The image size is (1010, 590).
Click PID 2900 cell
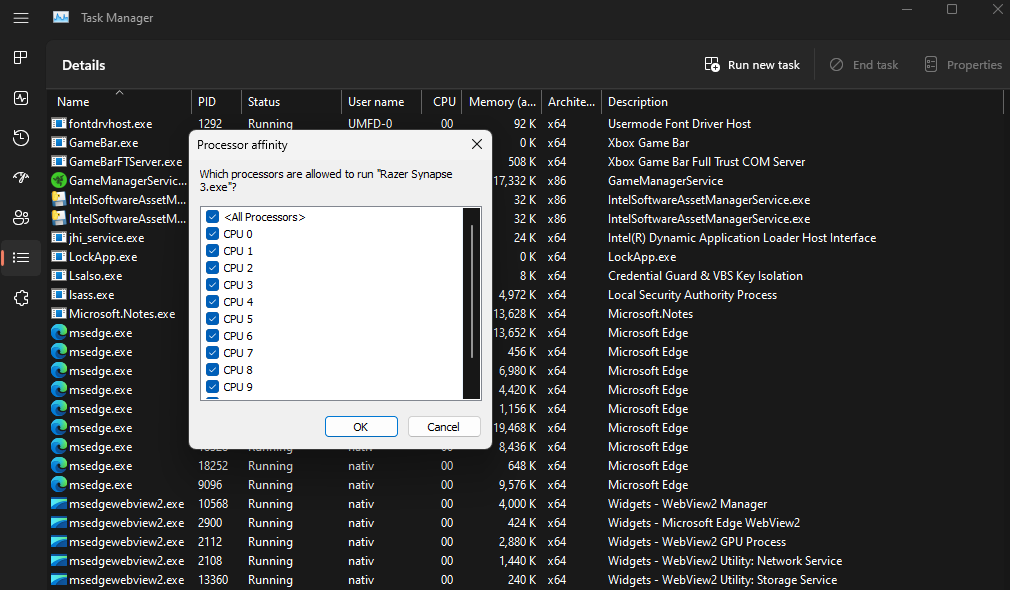[209, 523]
